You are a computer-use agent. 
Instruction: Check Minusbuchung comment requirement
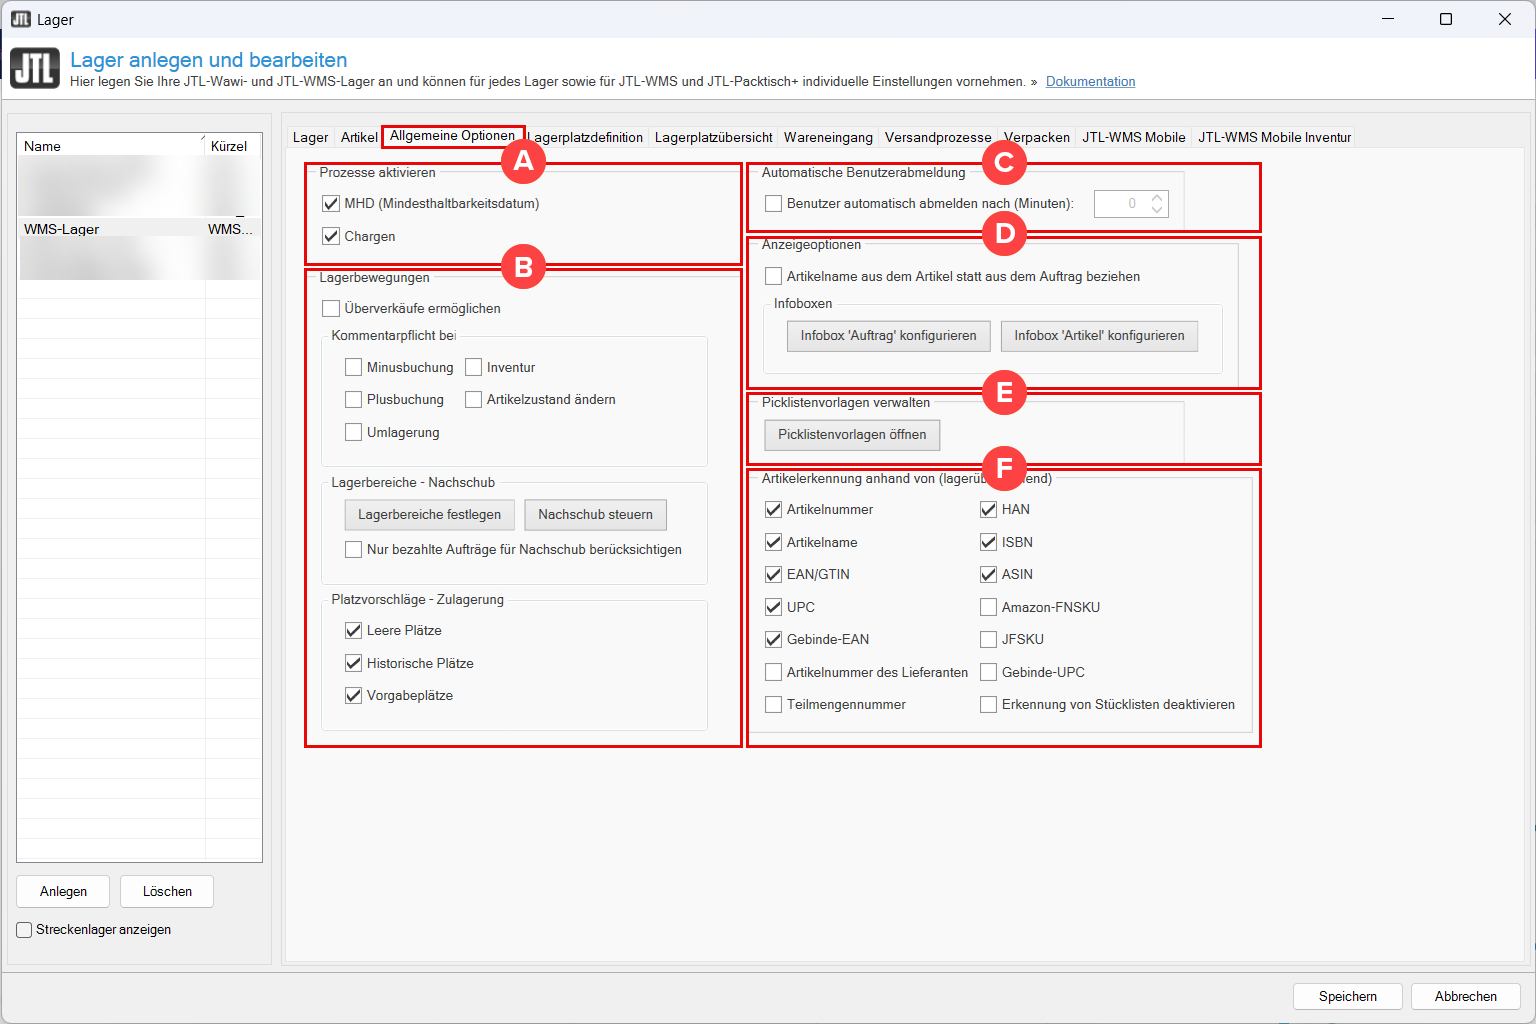point(353,368)
